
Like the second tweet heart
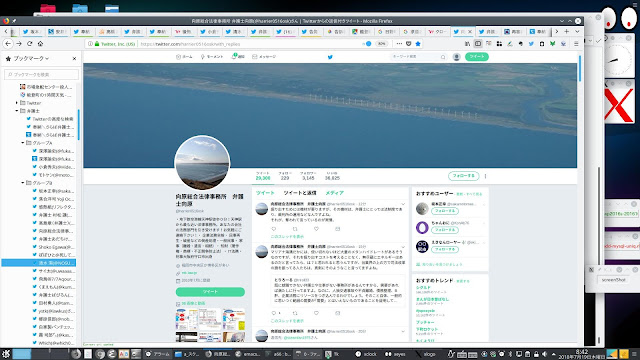(x=316, y=313)
